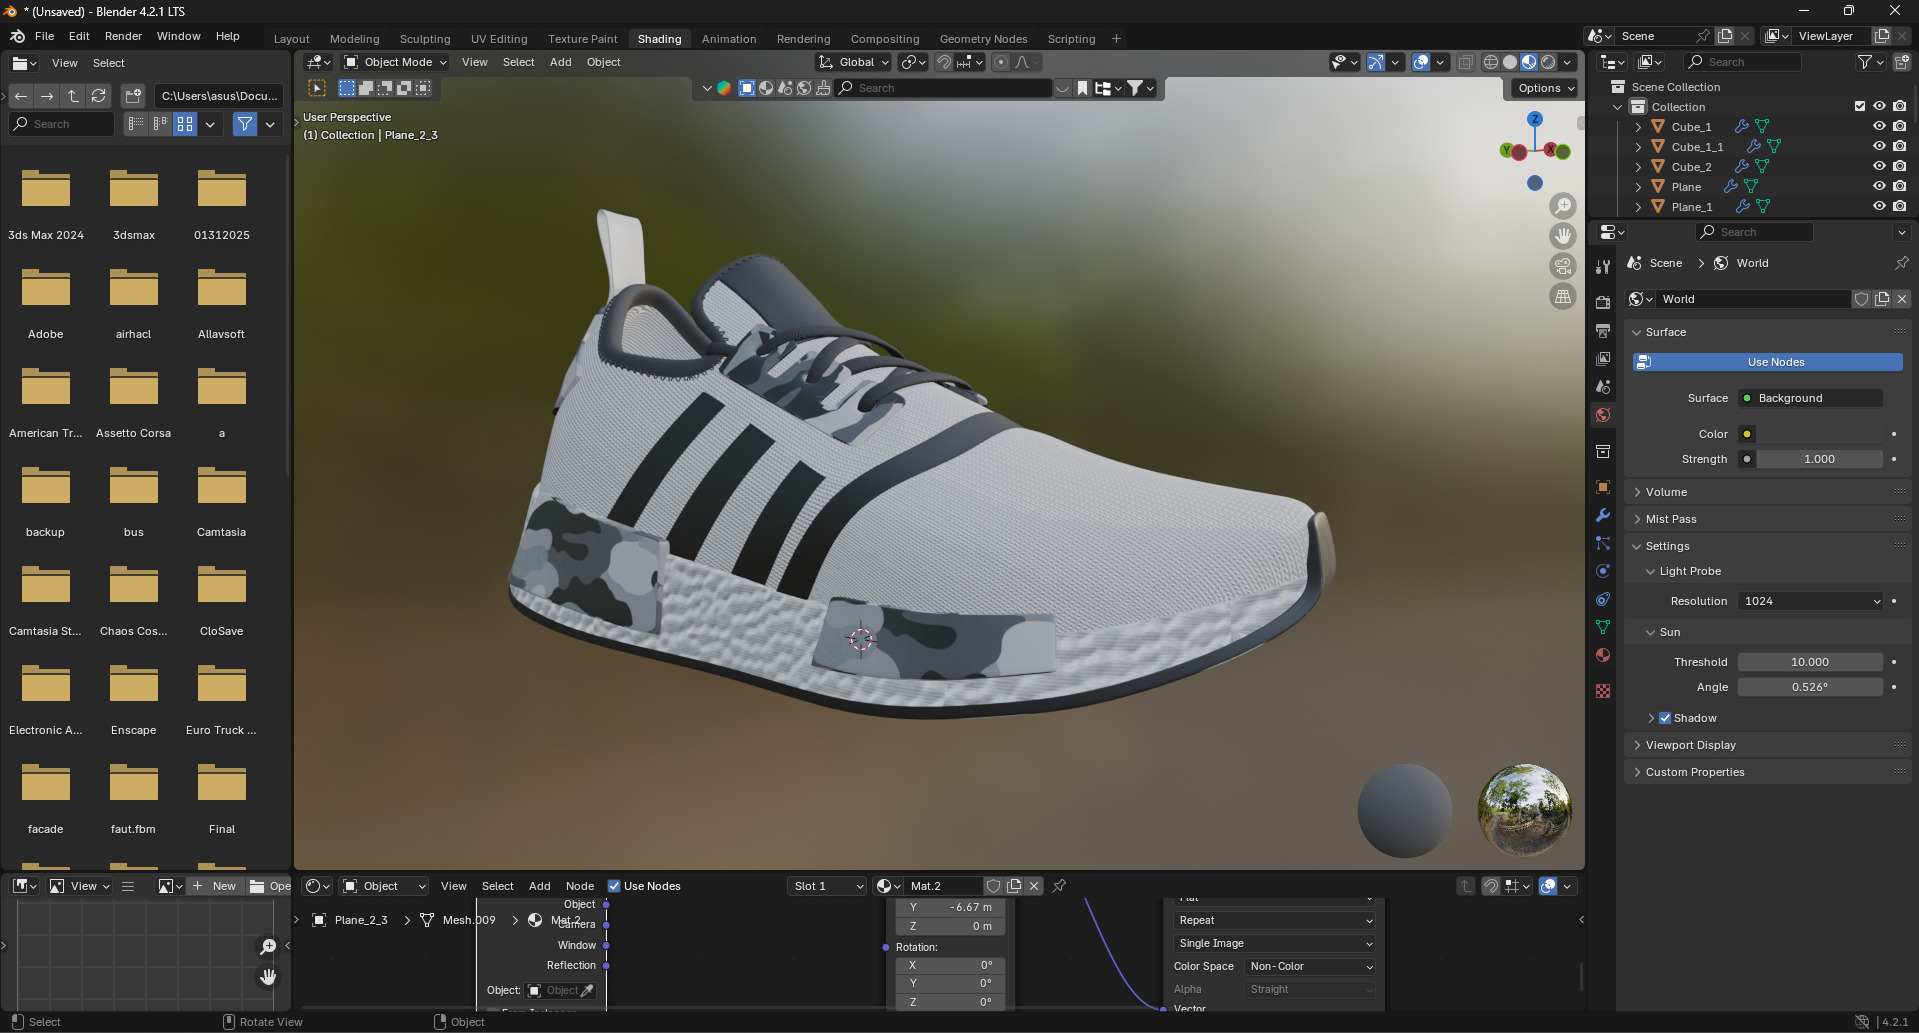Click the world Color swatch
This screenshot has height=1033, width=1919.
pos(1820,434)
